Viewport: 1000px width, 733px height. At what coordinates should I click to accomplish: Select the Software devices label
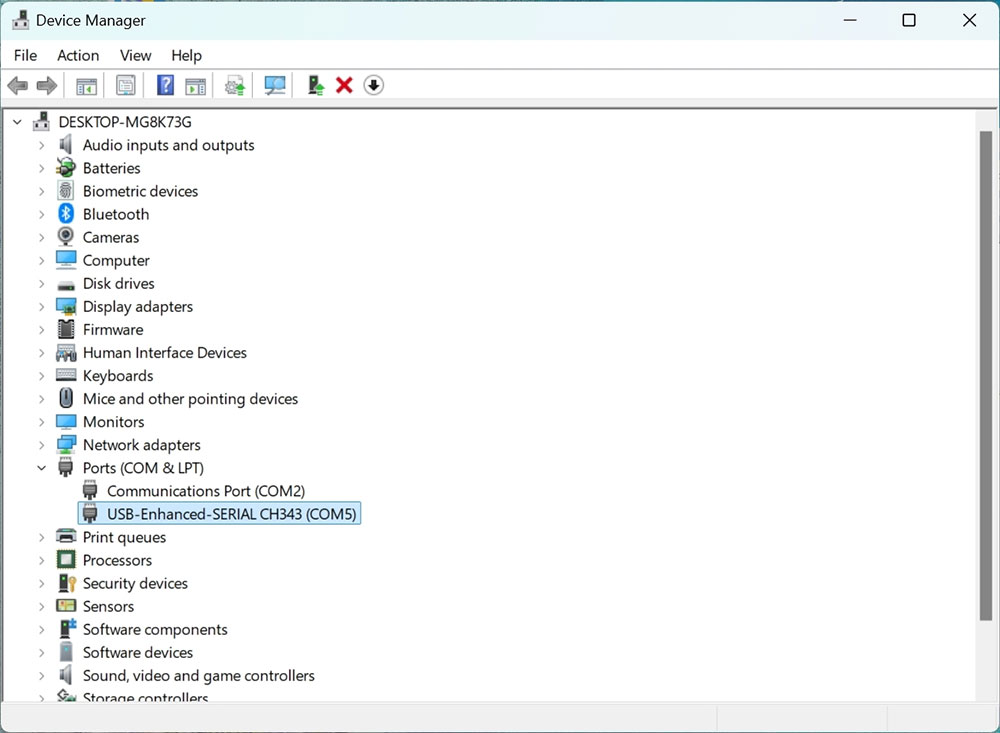[138, 652]
